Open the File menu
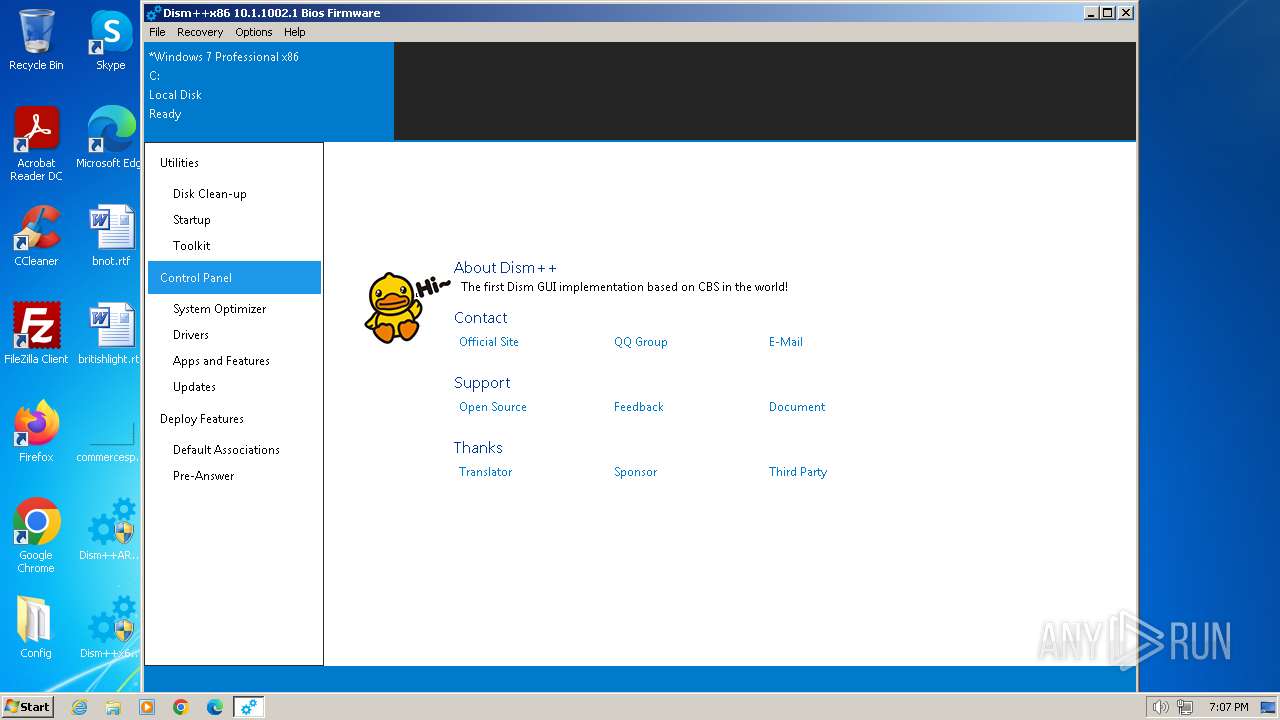1280x720 pixels. click(x=157, y=32)
